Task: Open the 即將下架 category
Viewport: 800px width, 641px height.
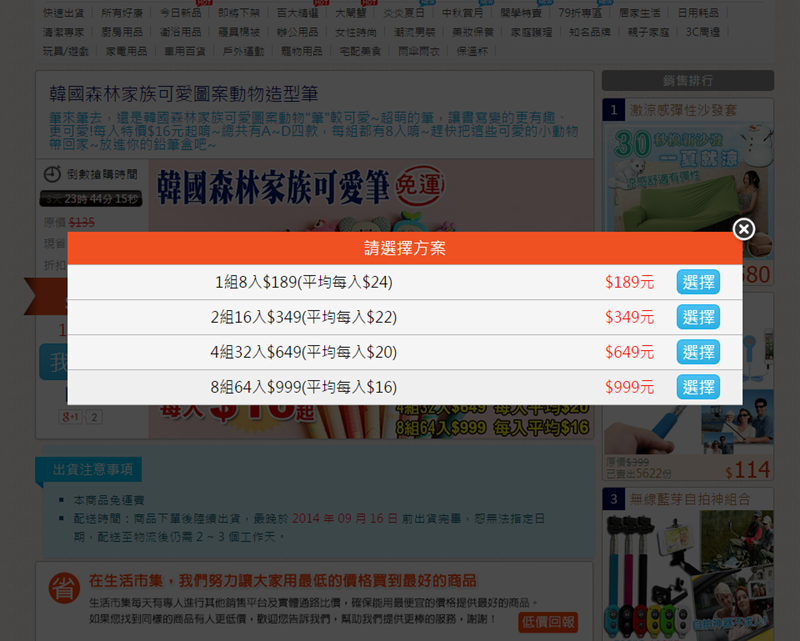Action: pyautogui.click(x=239, y=13)
